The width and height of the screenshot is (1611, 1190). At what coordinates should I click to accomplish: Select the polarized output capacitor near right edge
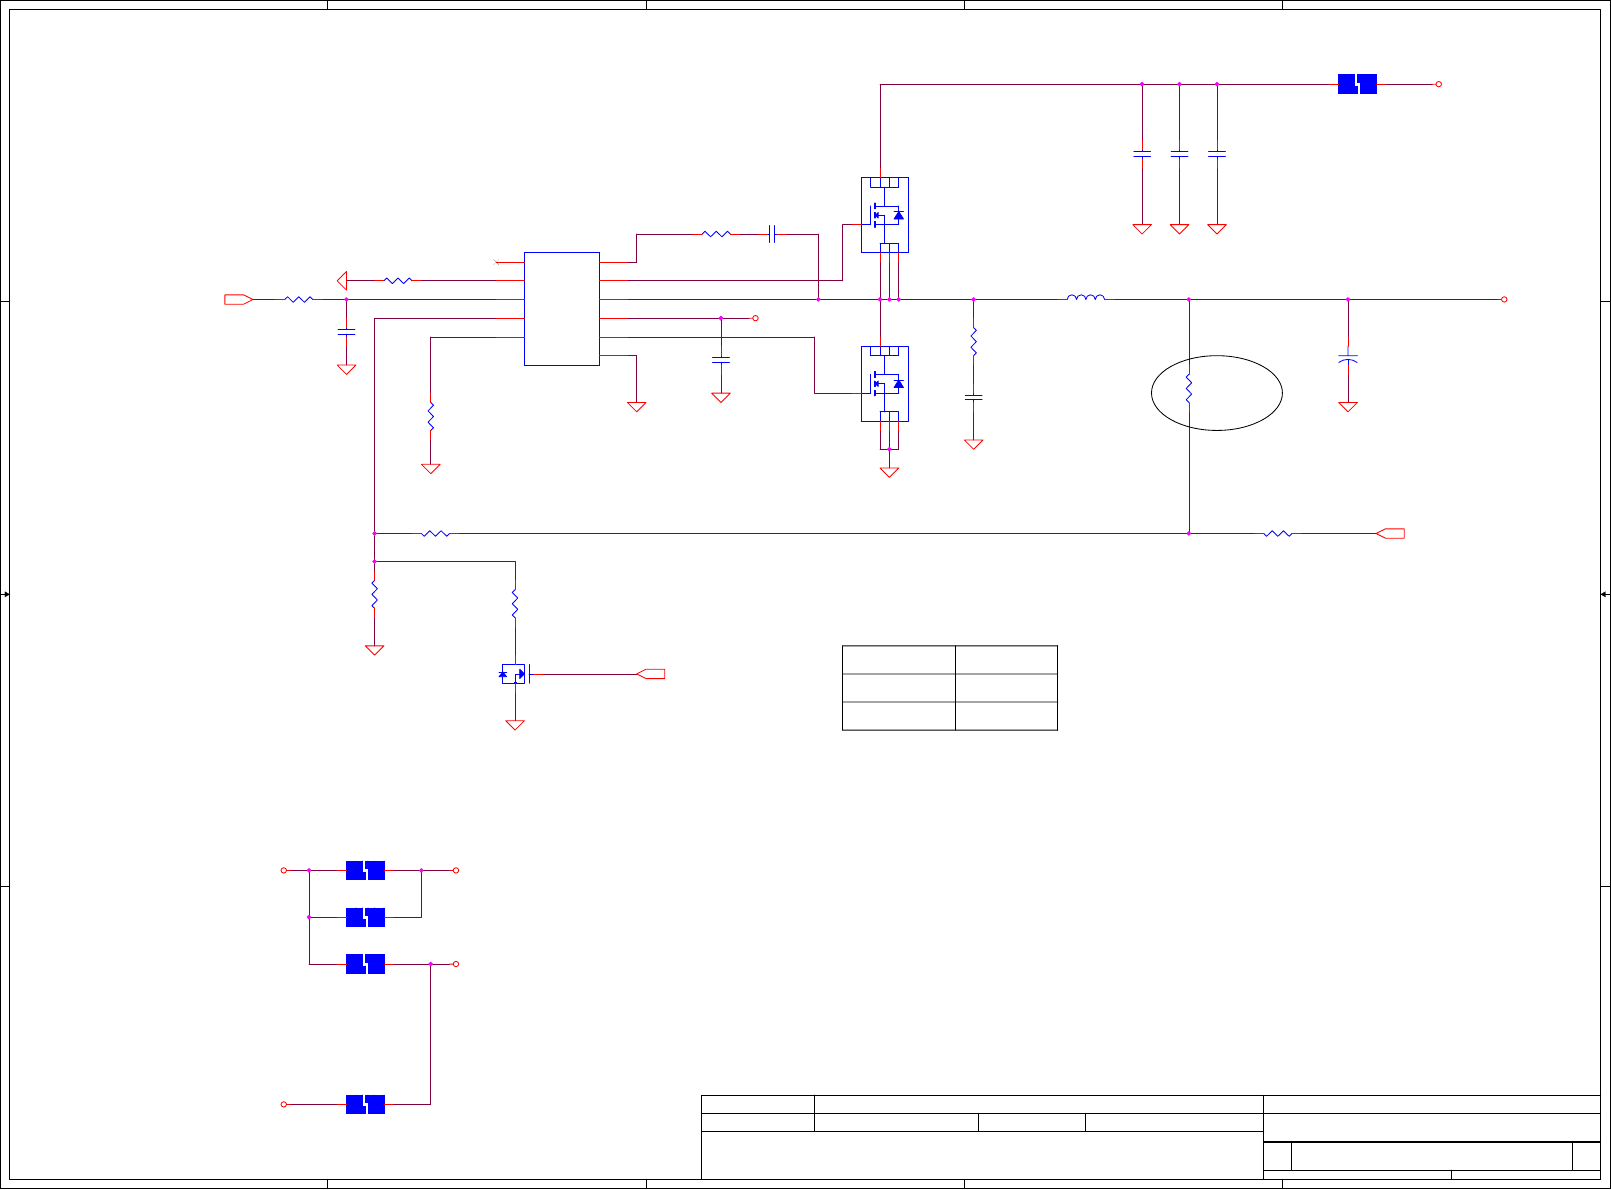1348,358
